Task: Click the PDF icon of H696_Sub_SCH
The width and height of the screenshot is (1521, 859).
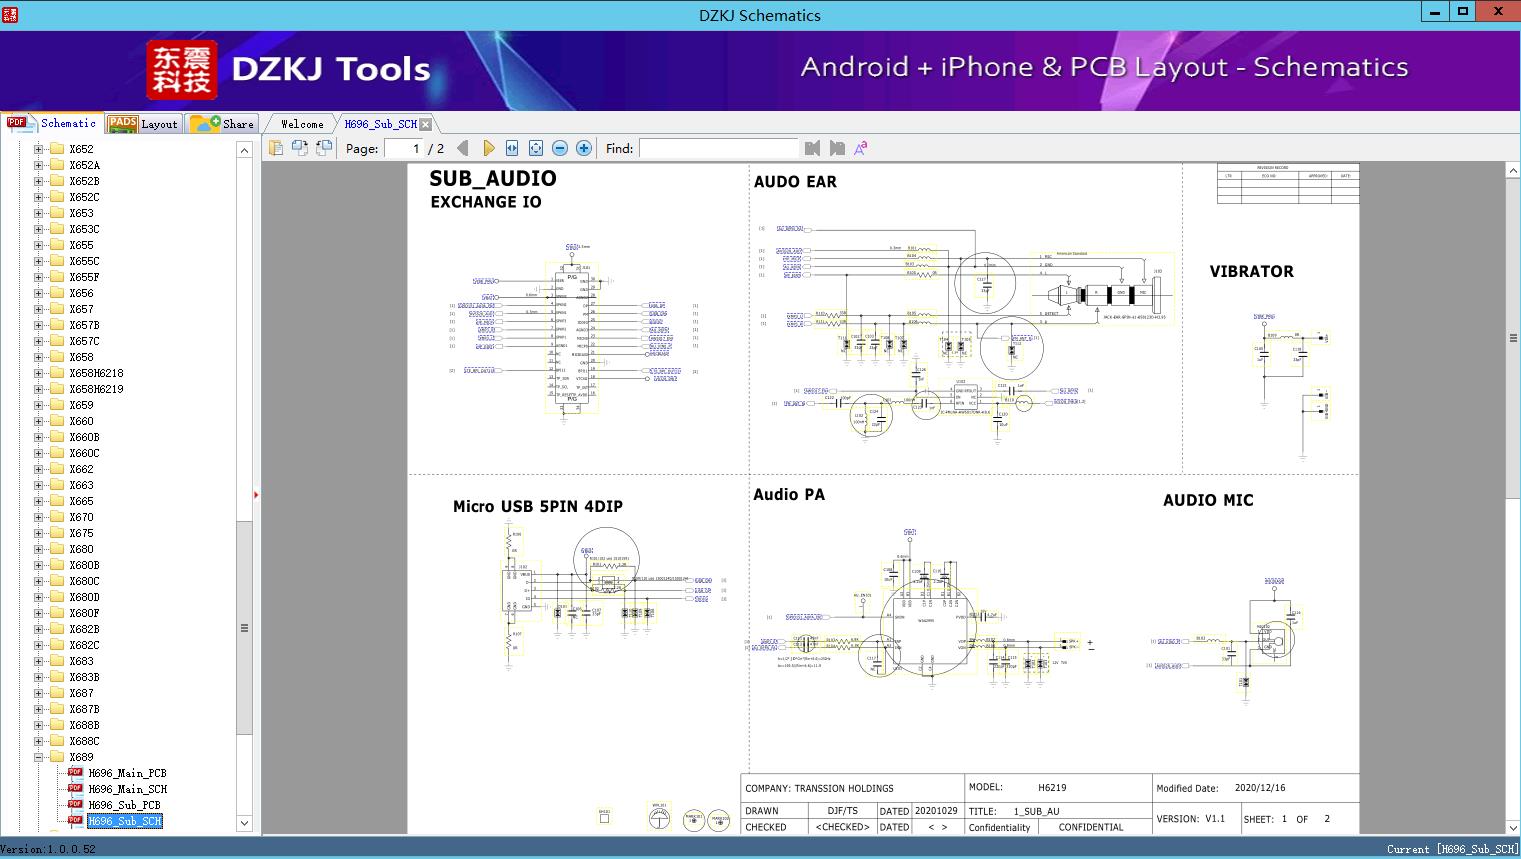Action: pyautogui.click(x=75, y=821)
